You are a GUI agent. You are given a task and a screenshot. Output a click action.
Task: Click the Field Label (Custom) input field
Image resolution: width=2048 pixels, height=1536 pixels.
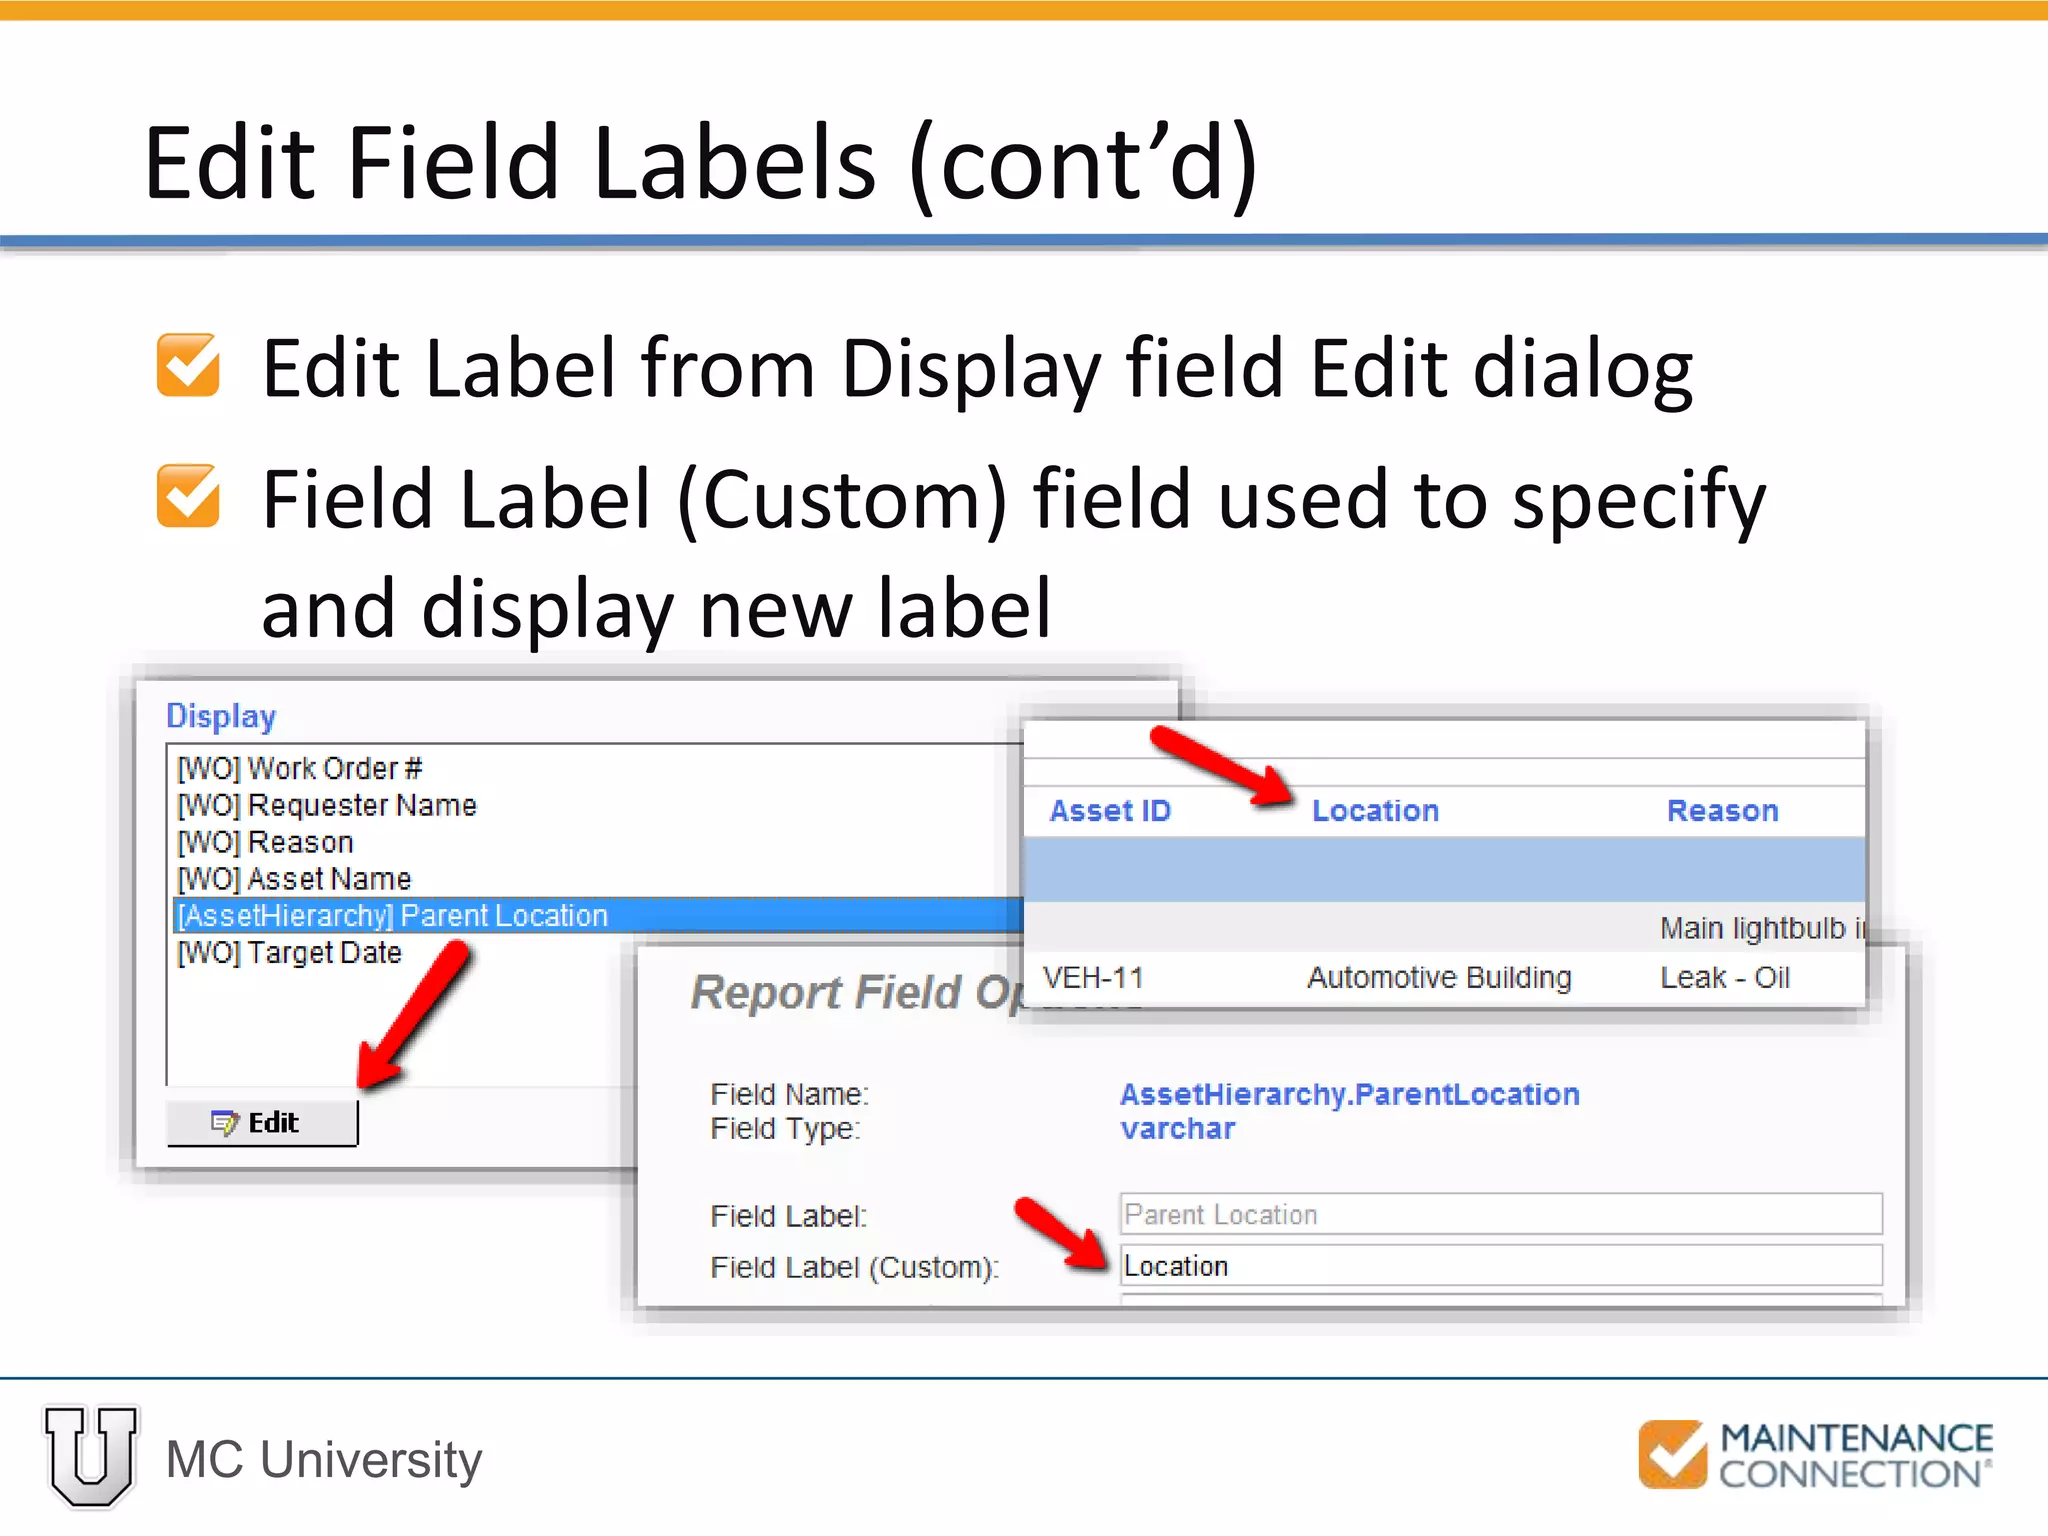pyautogui.click(x=1501, y=1266)
